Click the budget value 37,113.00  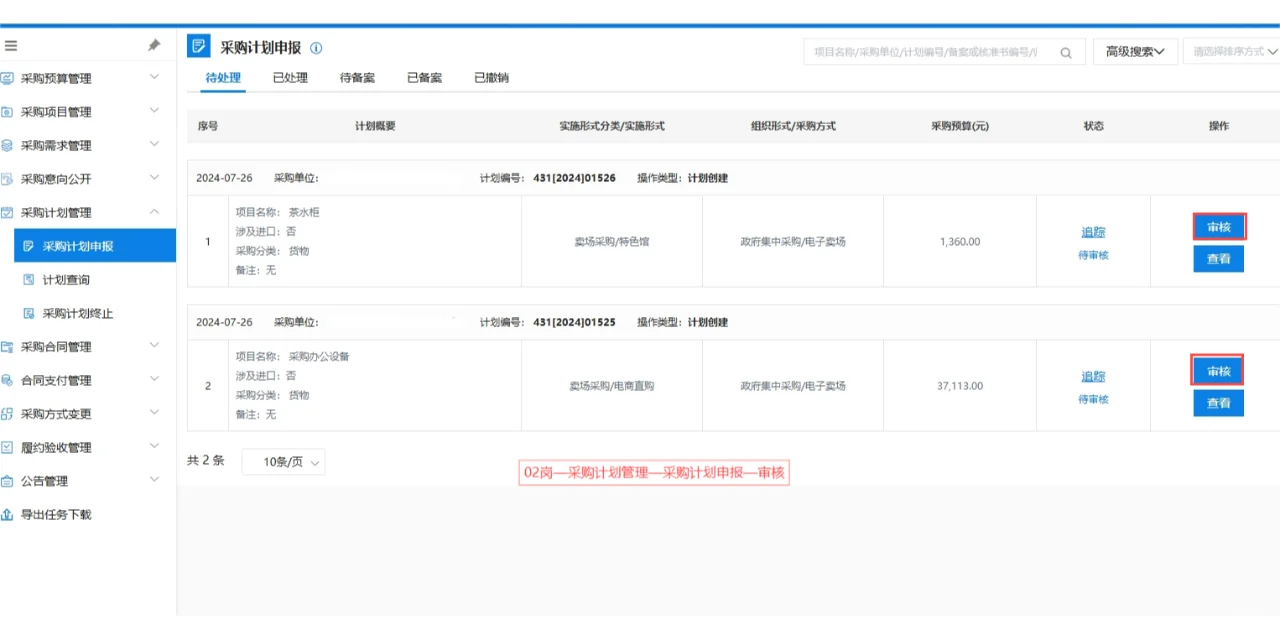click(x=960, y=386)
